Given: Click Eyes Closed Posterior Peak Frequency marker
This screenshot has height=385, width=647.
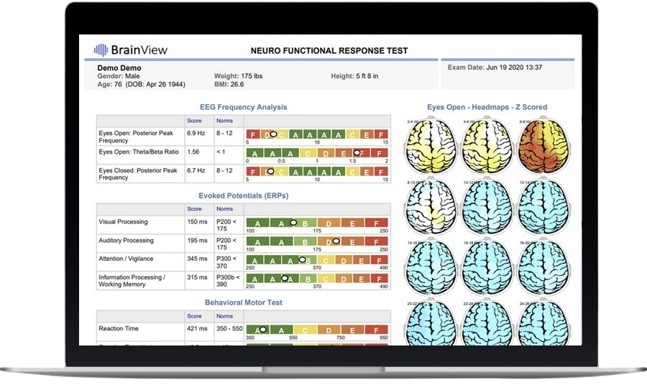Looking at the screenshot, I should pyautogui.click(x=270, y=171).
